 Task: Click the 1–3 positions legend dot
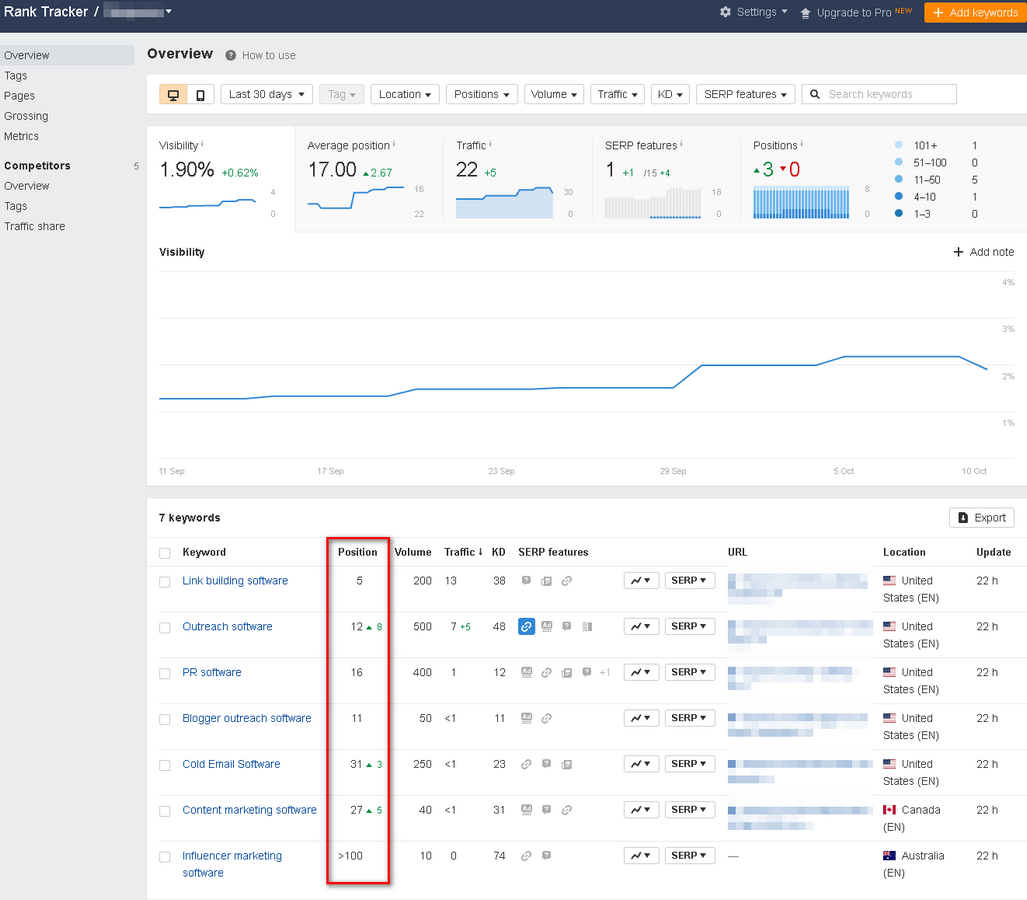coord(899,213)
